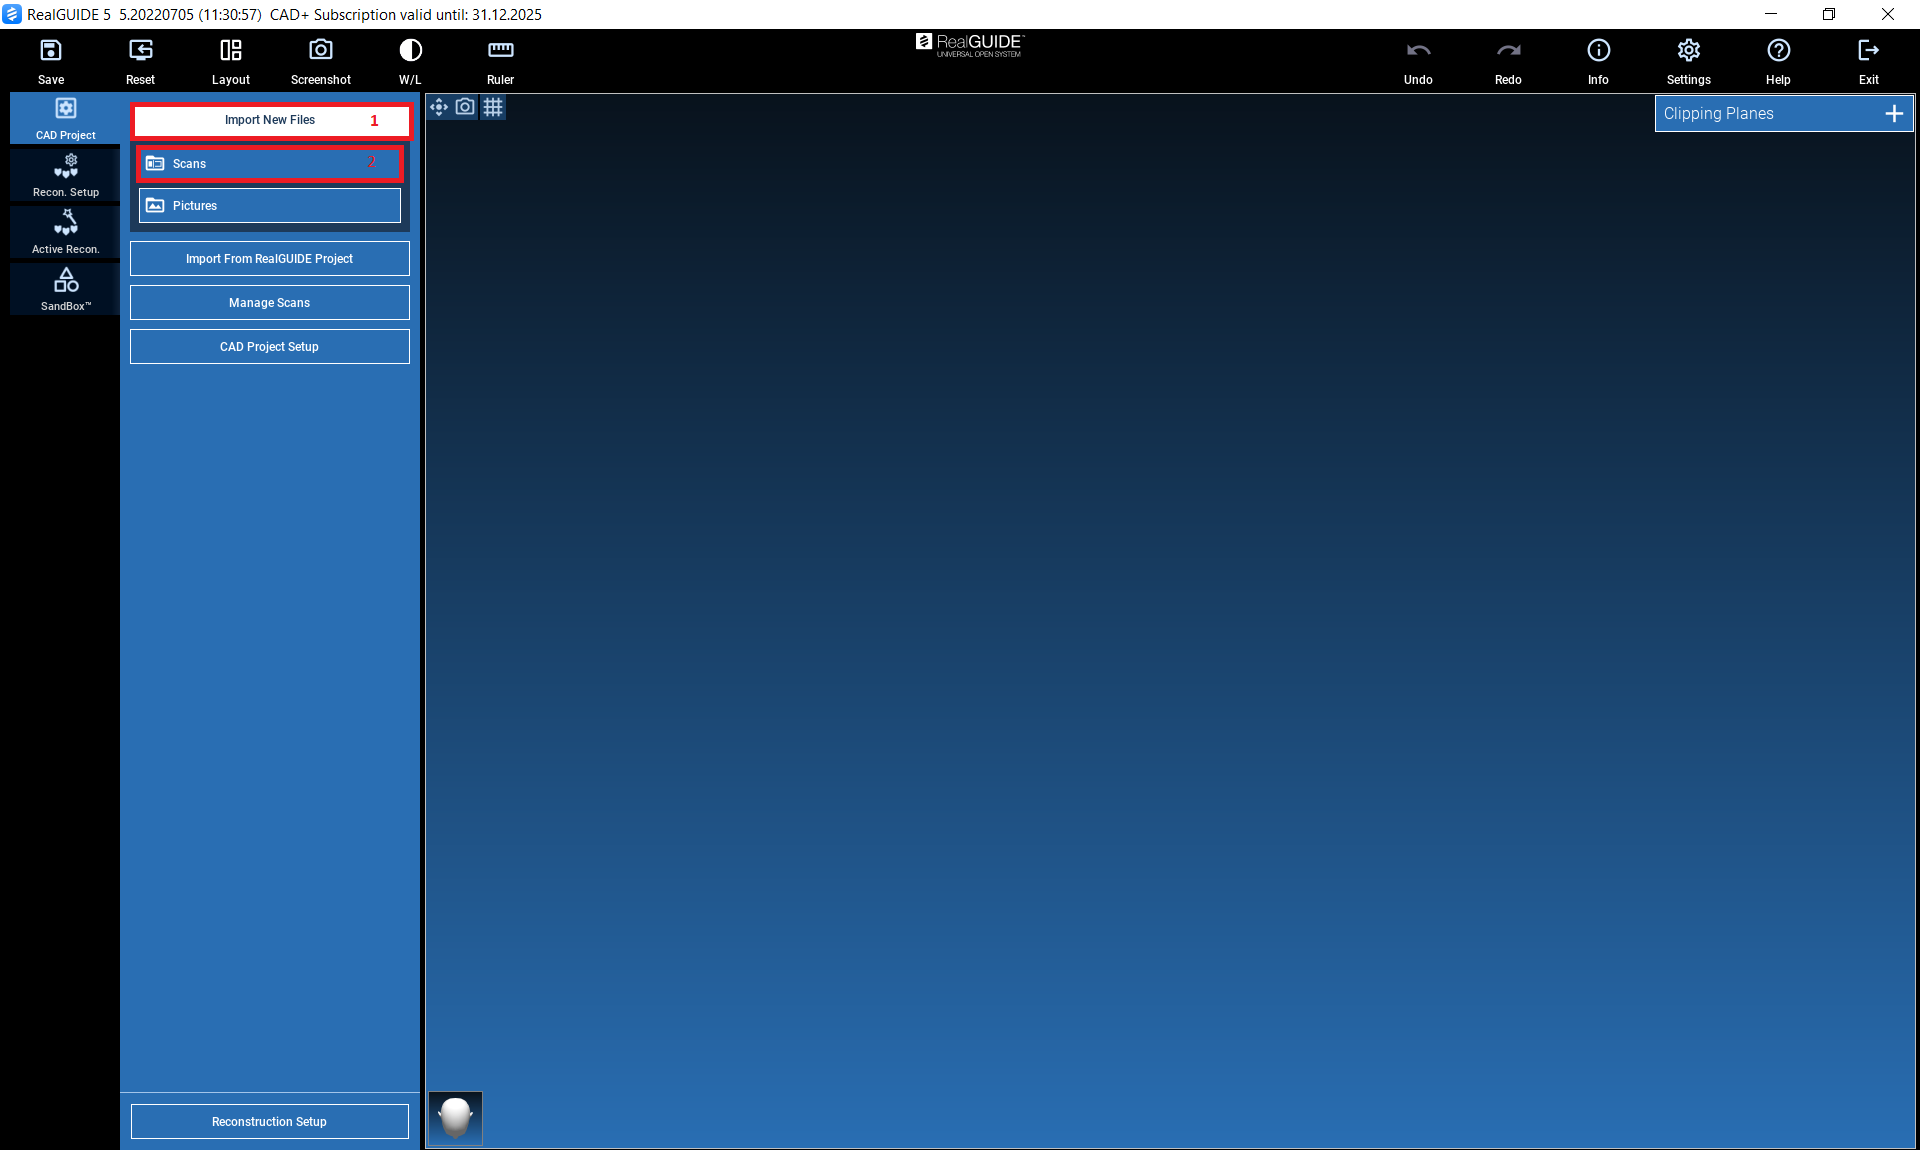Click the Undo arrow icon
Screen dimensions: 1920x1150
1418,51
